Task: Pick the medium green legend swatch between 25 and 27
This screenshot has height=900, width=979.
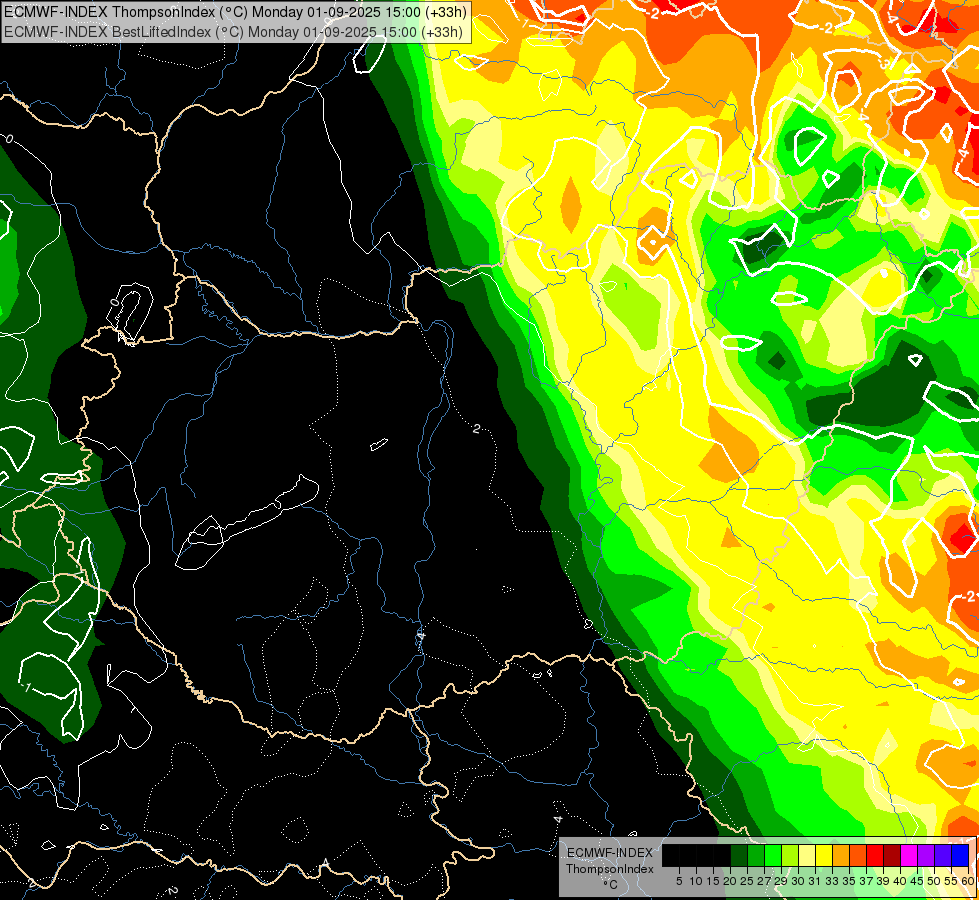Action: coord(756,855)
